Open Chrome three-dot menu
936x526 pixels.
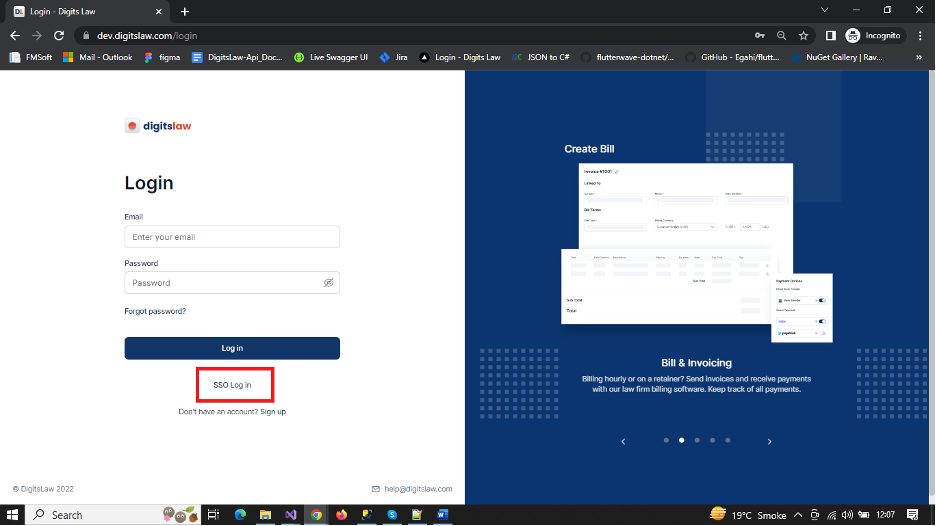click(x=919, y=35)
